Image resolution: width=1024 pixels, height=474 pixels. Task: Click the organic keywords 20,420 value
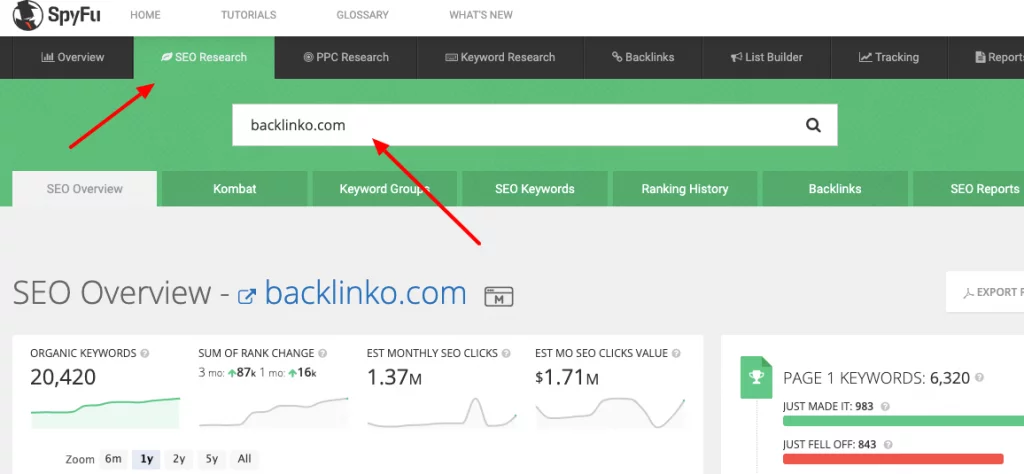63,377
